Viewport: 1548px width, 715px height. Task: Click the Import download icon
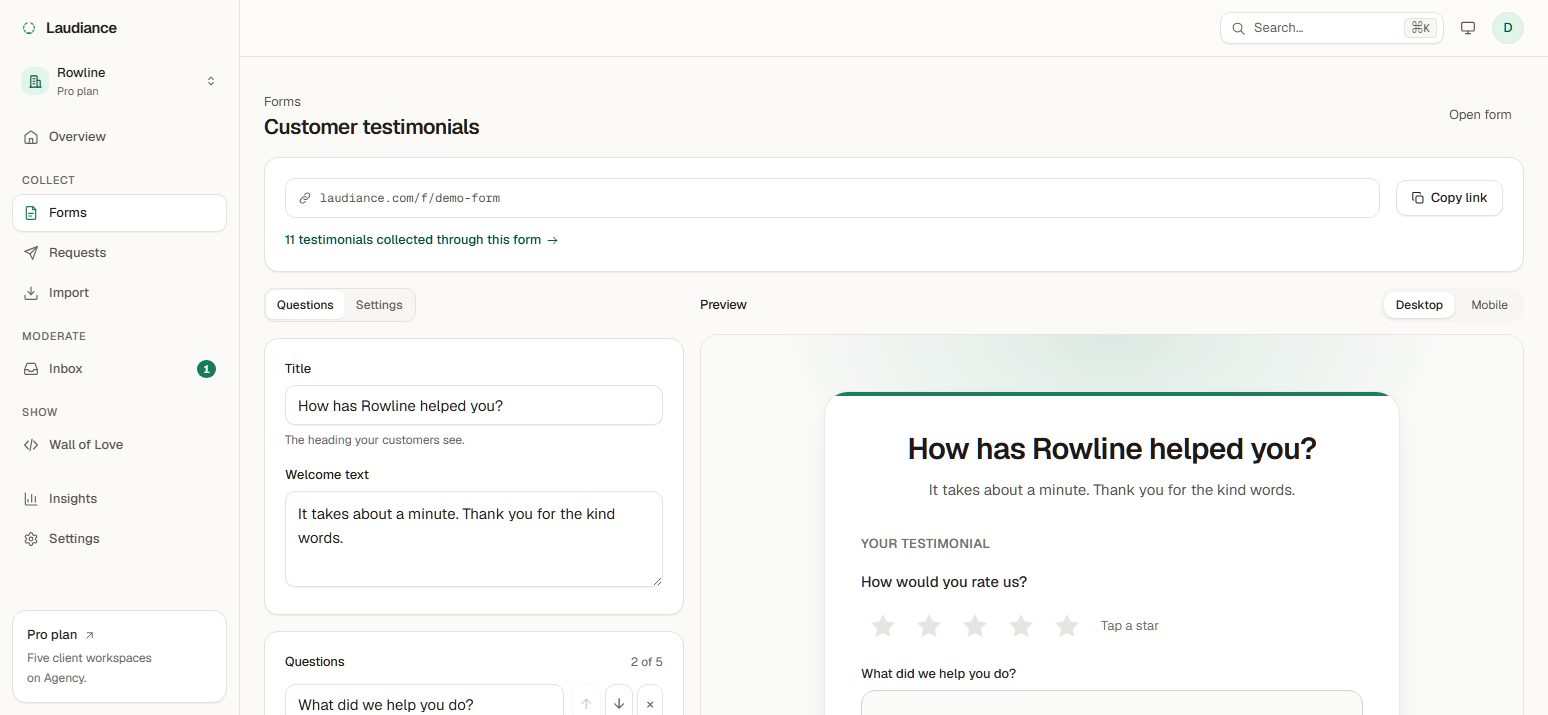pyautogui.click(x=31, y=293)
